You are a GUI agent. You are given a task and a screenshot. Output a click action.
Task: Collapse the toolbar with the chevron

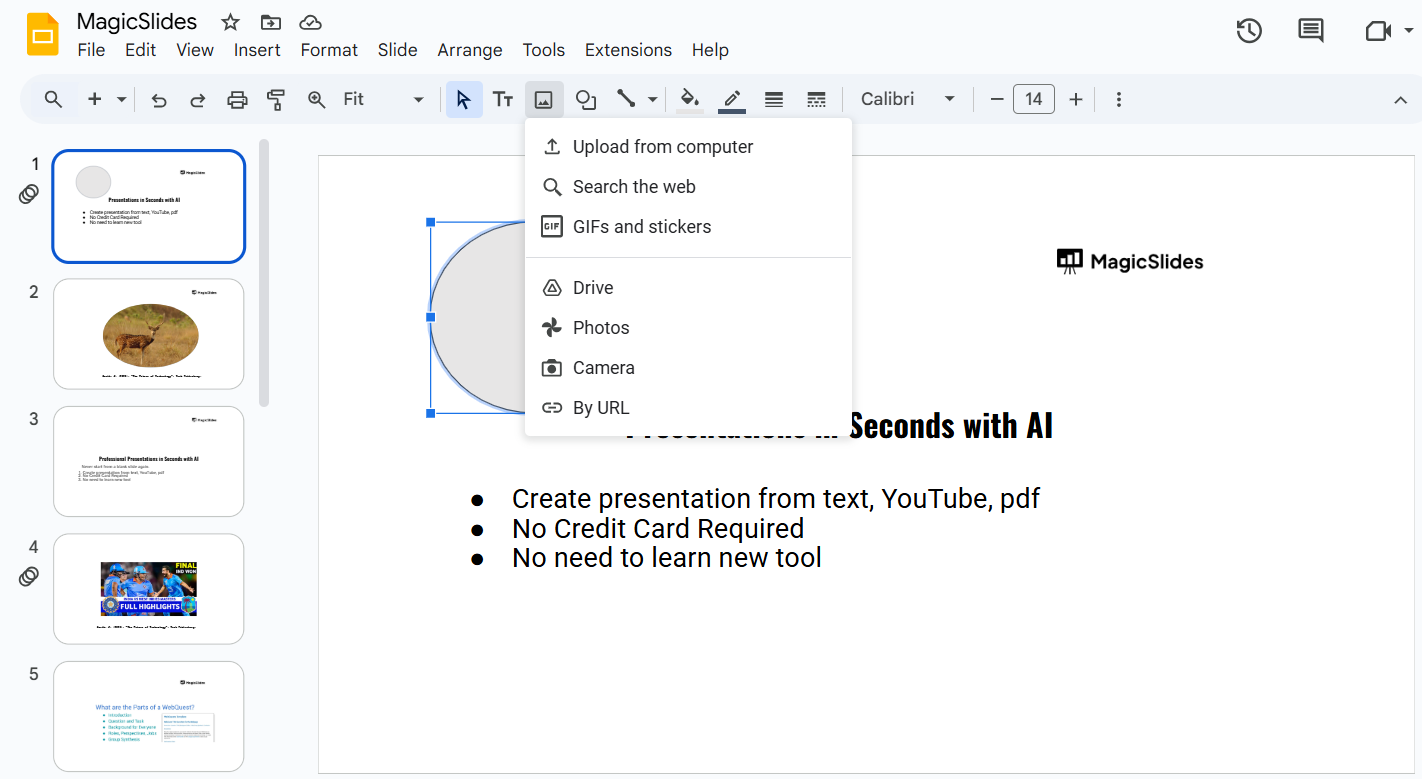pyautogui.click(x=1400, y=100)
